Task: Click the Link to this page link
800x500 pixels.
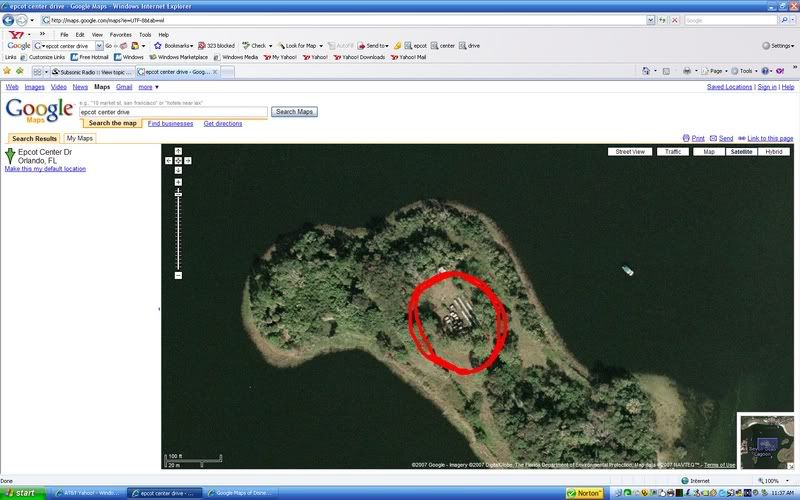Action: (x=770, y=138)
